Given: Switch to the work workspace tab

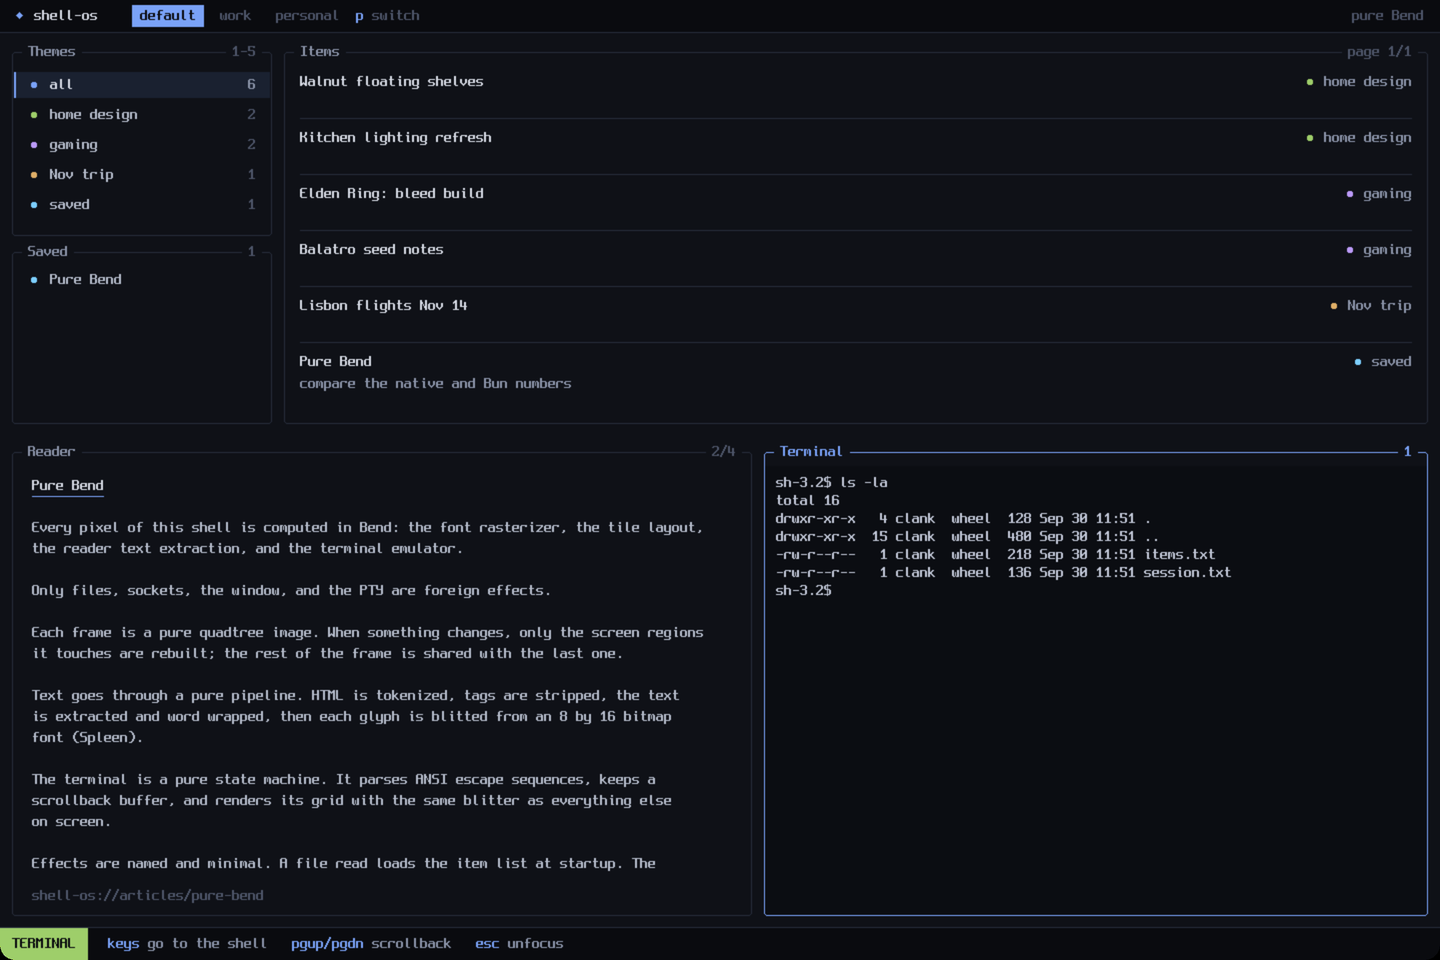Looking at the screenshot, I should click(235, 16).
